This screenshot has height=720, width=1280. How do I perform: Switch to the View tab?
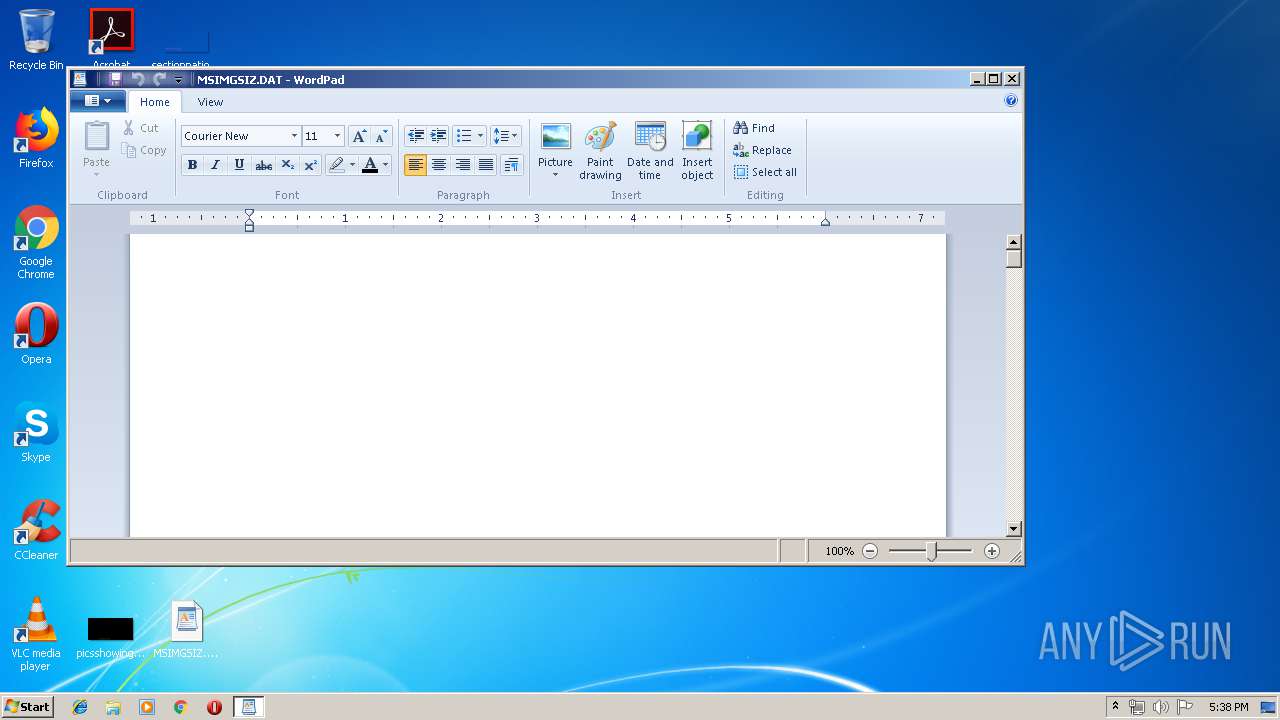point(210,102)
